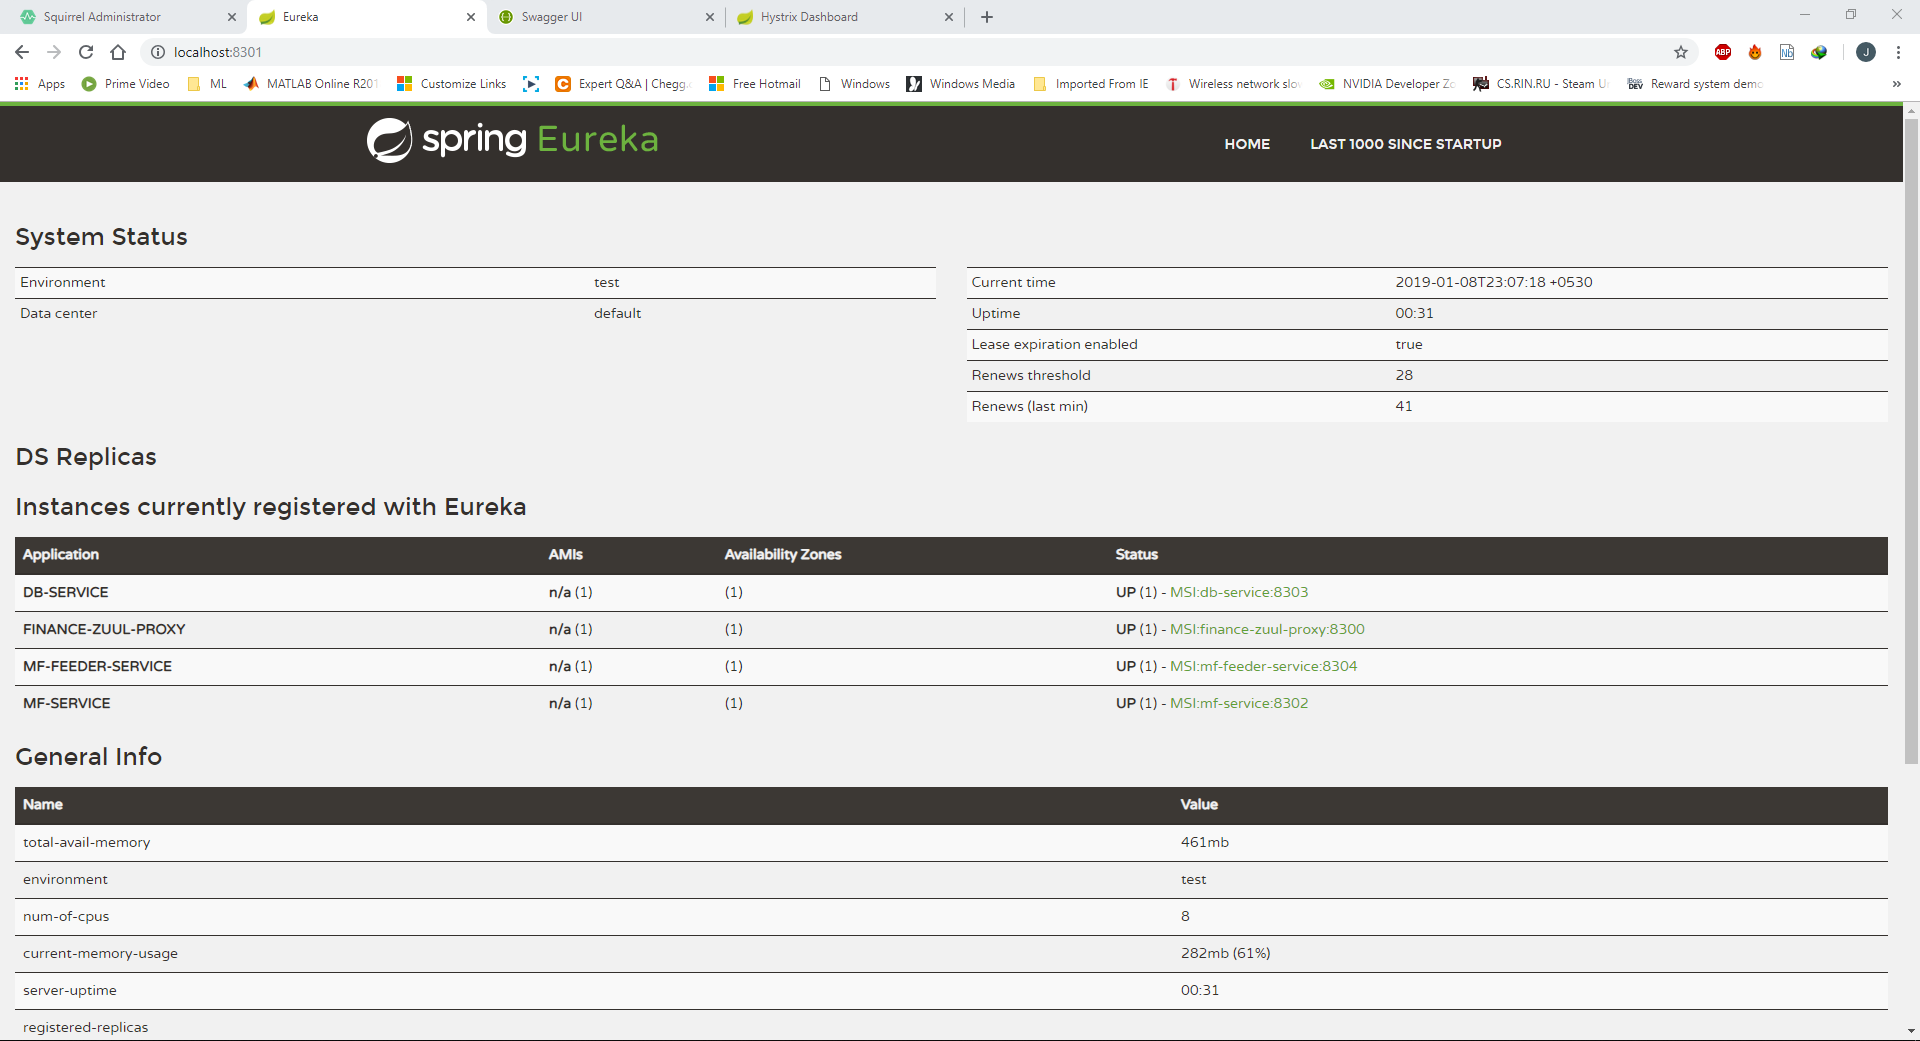Open the MSI:mf-feeder-service:8304 instance link
The width and height of the screenshot is (1920, 1041).
coord(1264,666)
